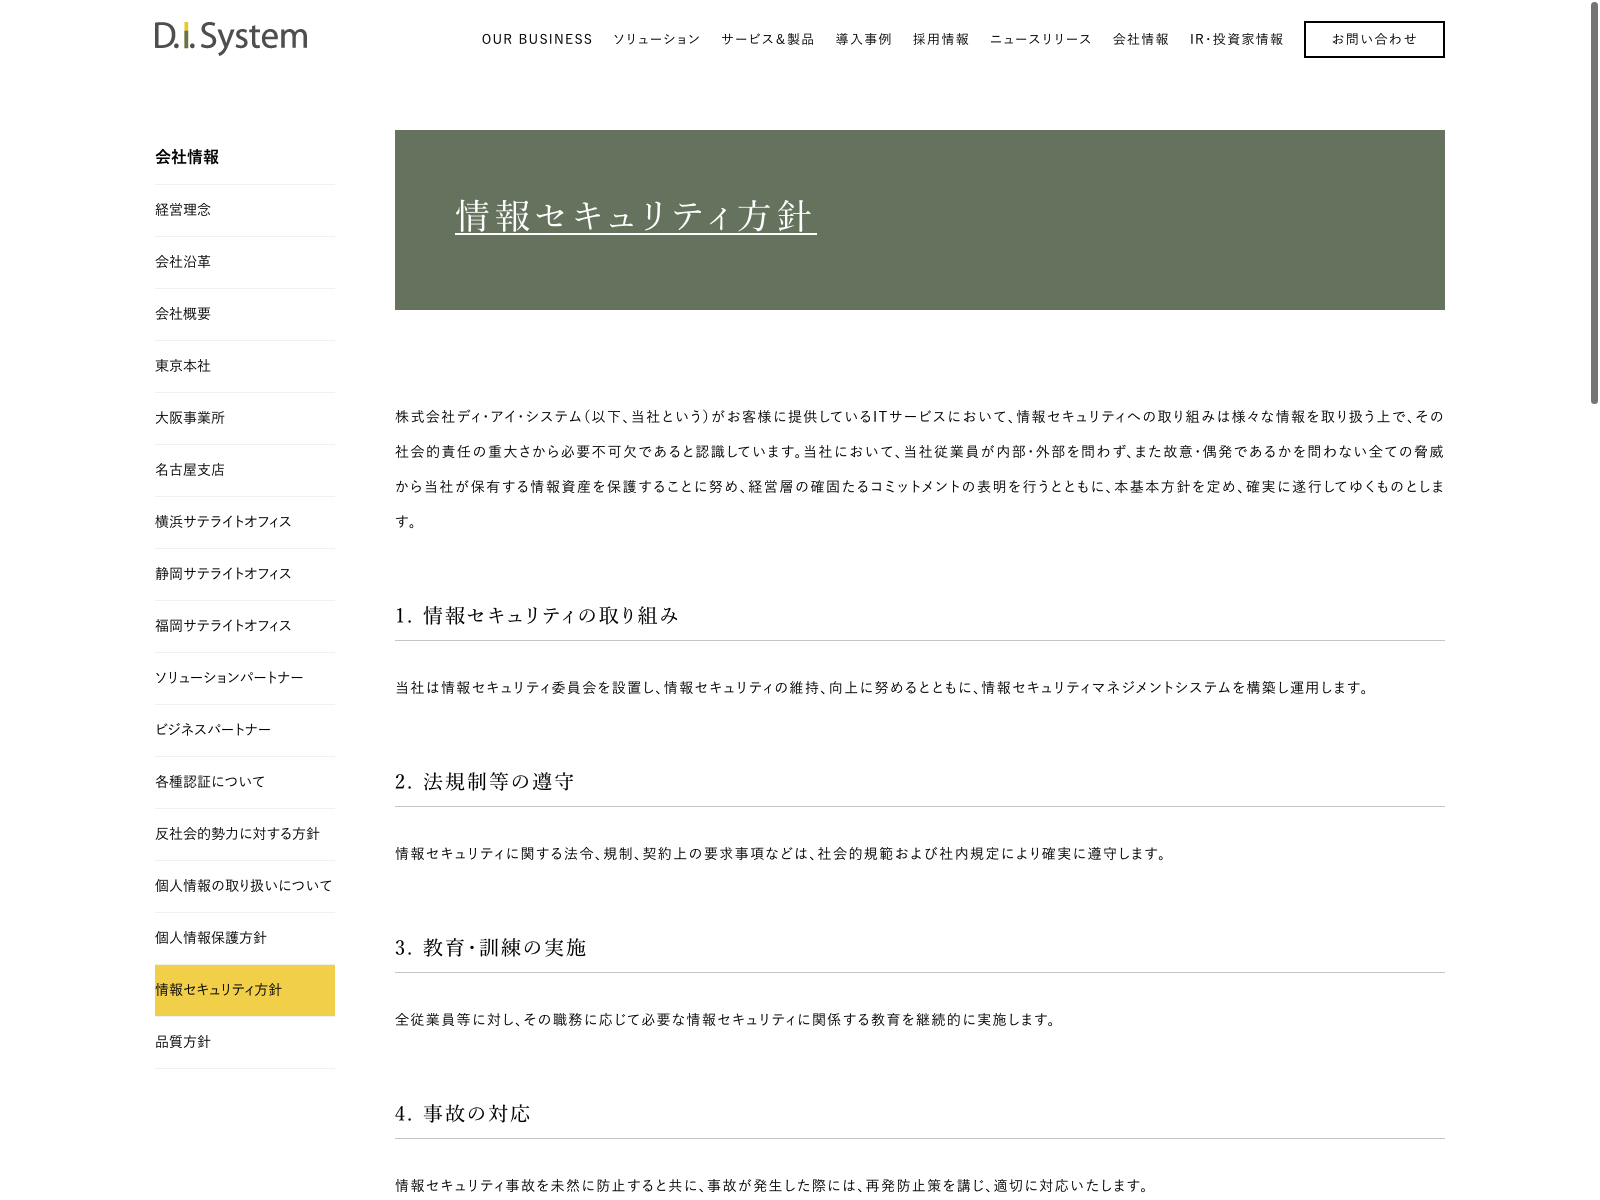
Task: Open 会社概要 from the sidebar
Action: [x=183, y=314]
